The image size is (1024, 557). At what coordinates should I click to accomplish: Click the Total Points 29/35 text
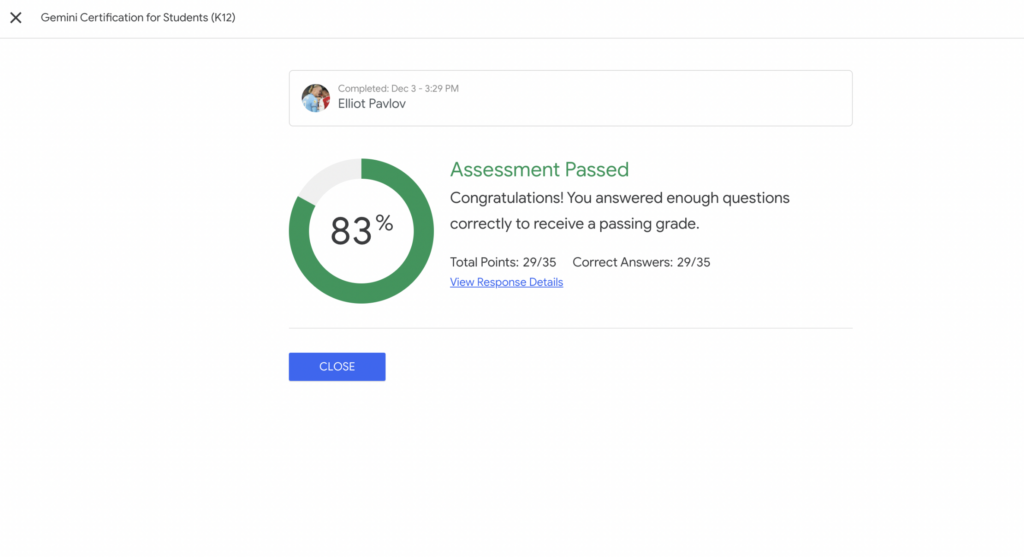click(x=503, y=262)
